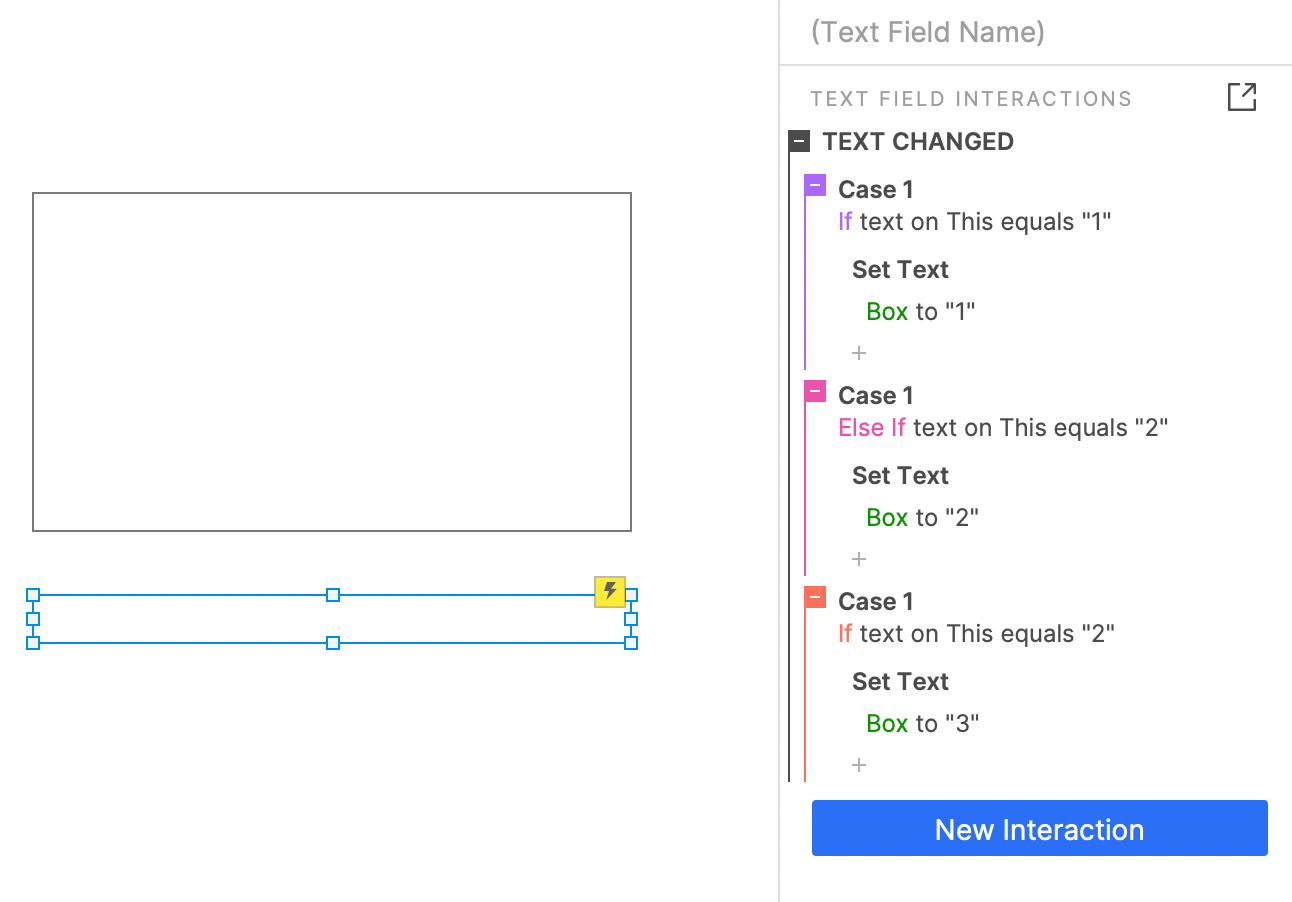Add action under Box to "3"
1292x902 pixels.
(859, 765)
